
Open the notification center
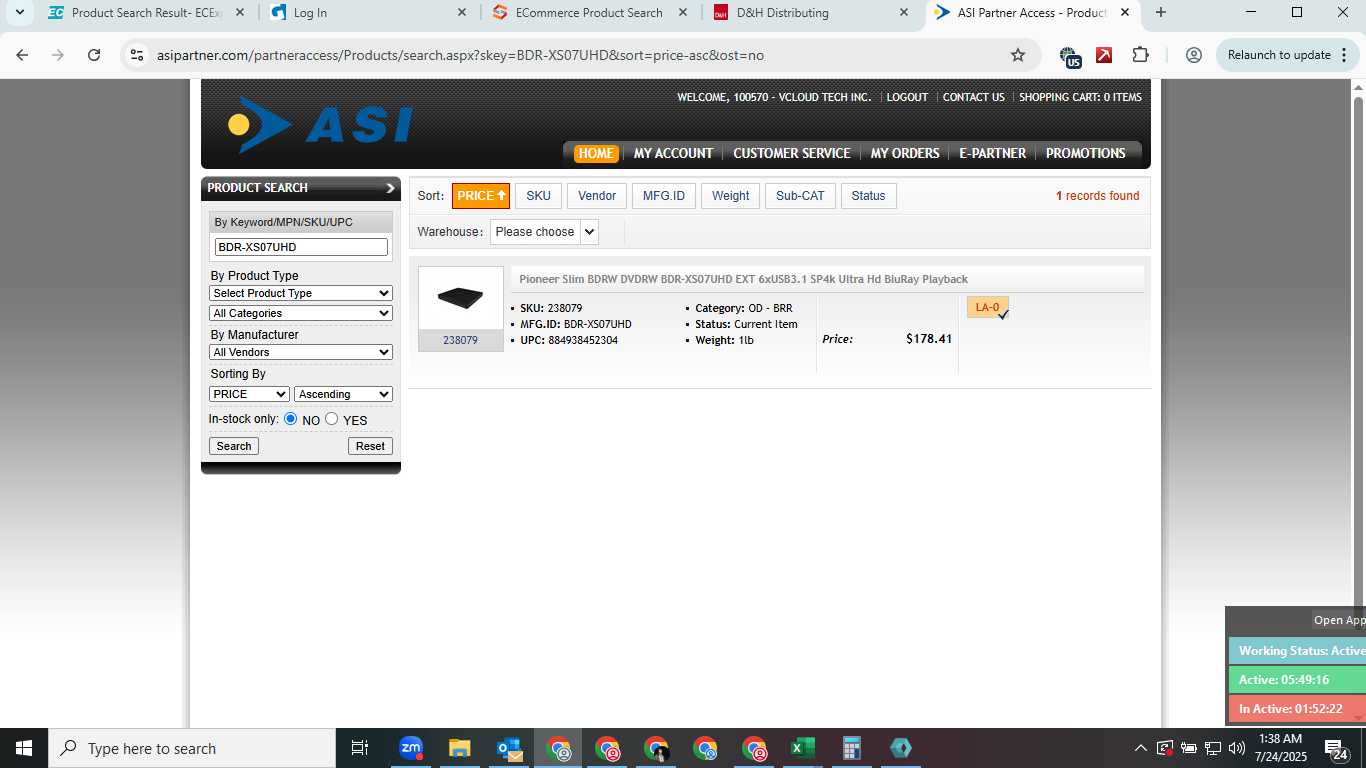click(x=1336, y=749)
